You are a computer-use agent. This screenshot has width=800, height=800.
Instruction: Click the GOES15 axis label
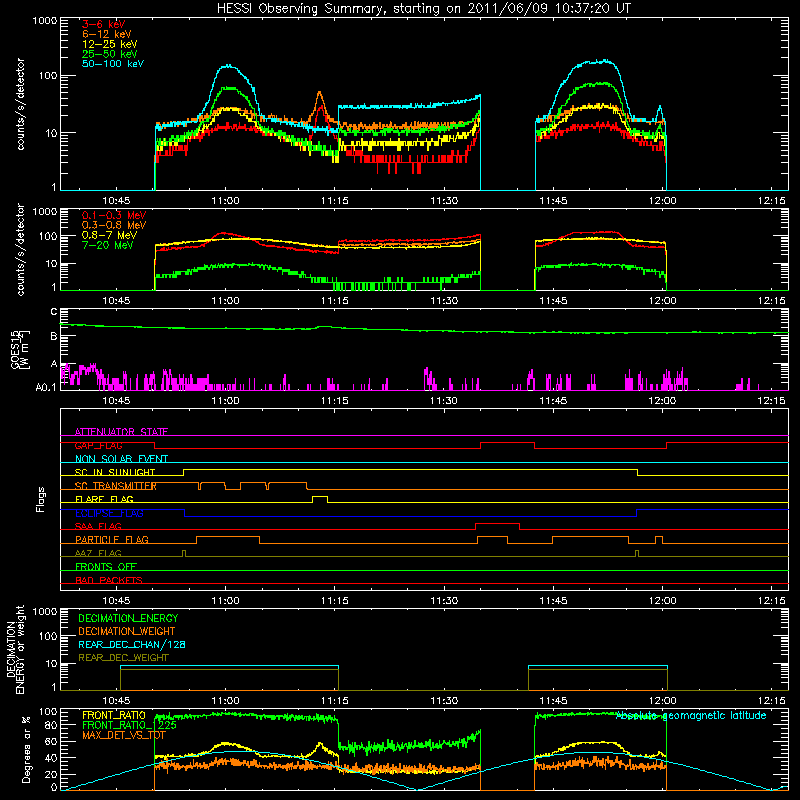coord(20,349)
